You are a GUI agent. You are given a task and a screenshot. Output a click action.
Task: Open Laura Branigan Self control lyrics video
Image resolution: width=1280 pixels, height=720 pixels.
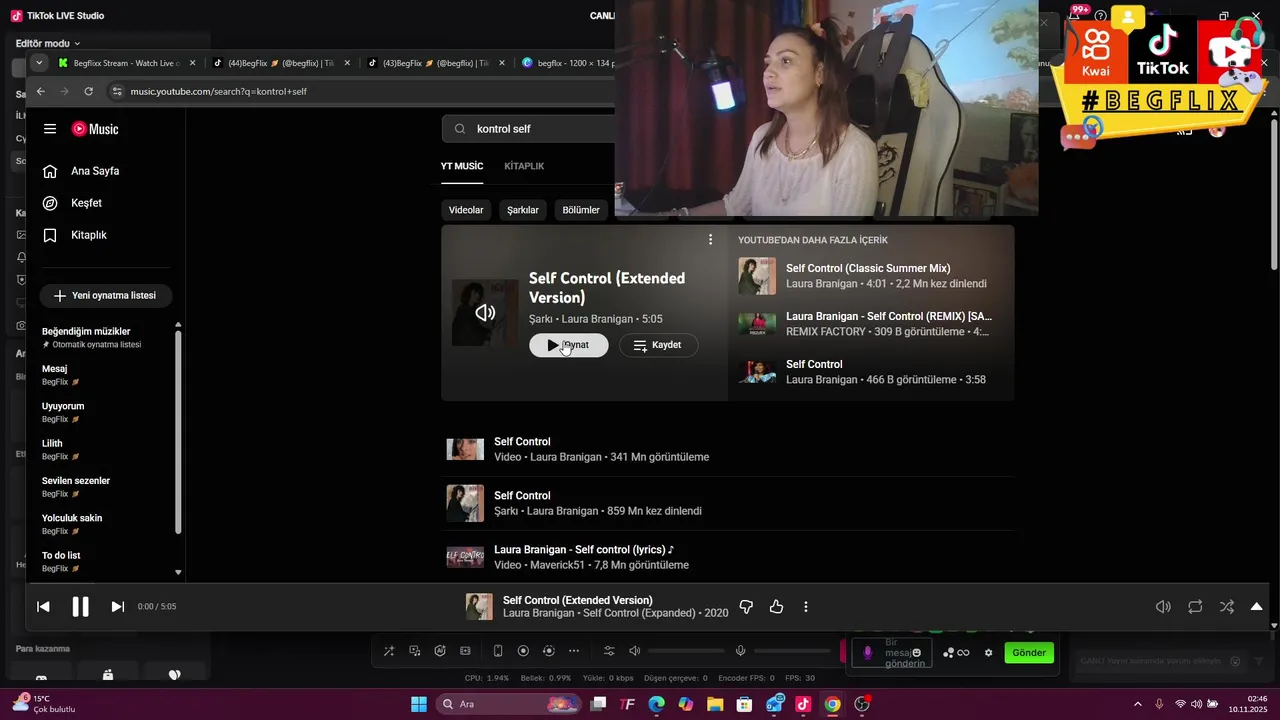[x=728, y=557]
